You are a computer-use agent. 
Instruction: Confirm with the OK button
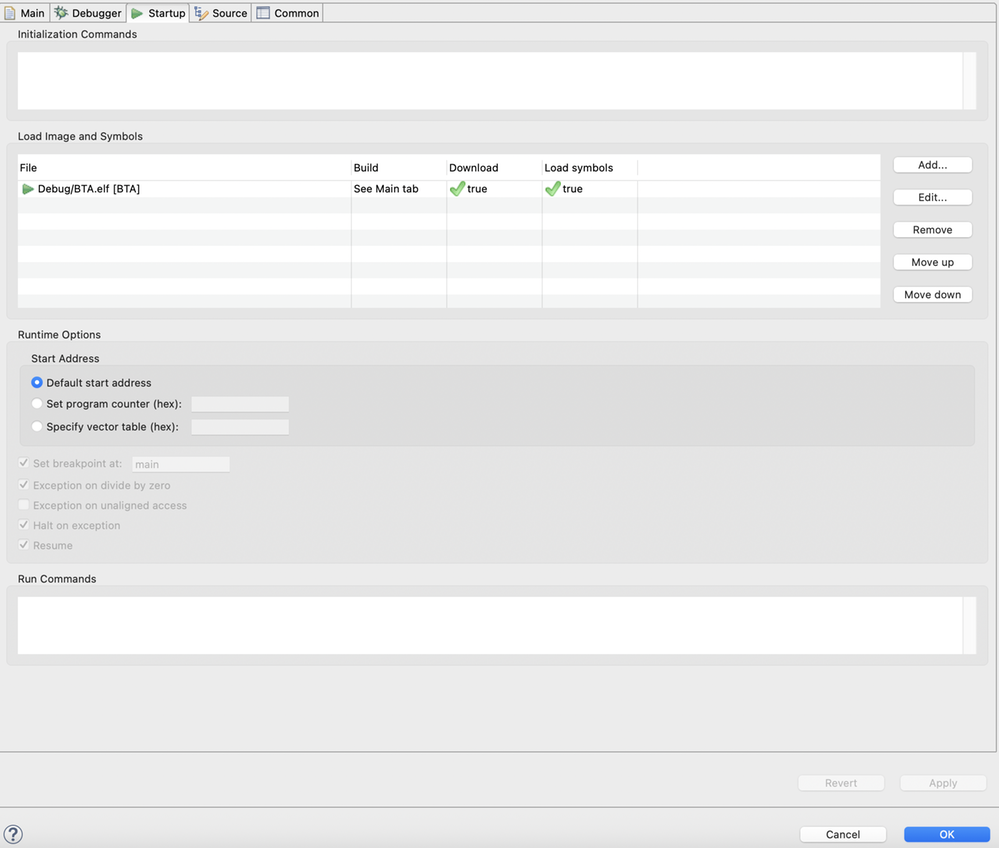(947, 835)
